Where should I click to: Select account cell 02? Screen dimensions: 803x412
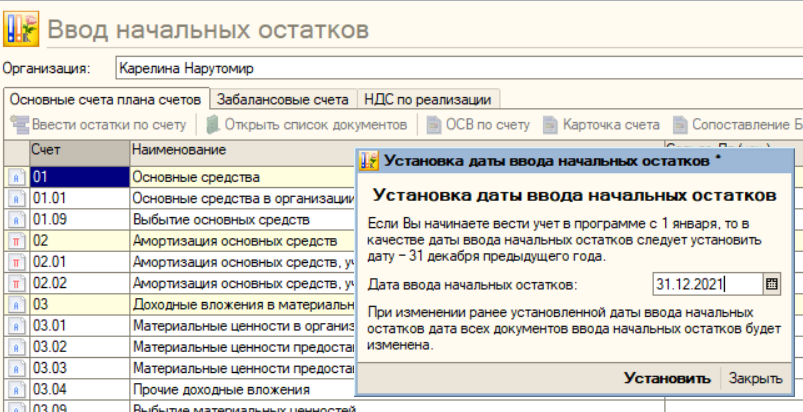click(x=79, y=241)
